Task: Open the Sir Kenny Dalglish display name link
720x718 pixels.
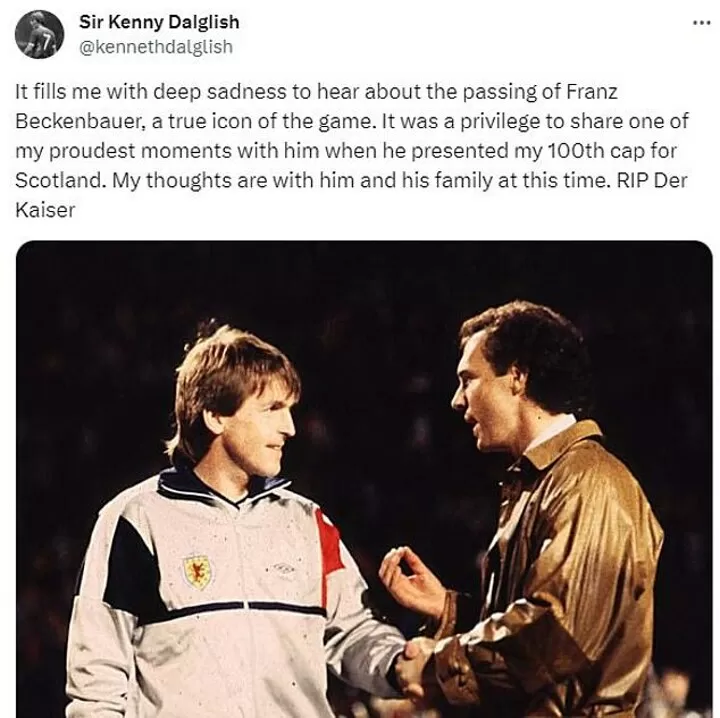Action: coord(159,22)
